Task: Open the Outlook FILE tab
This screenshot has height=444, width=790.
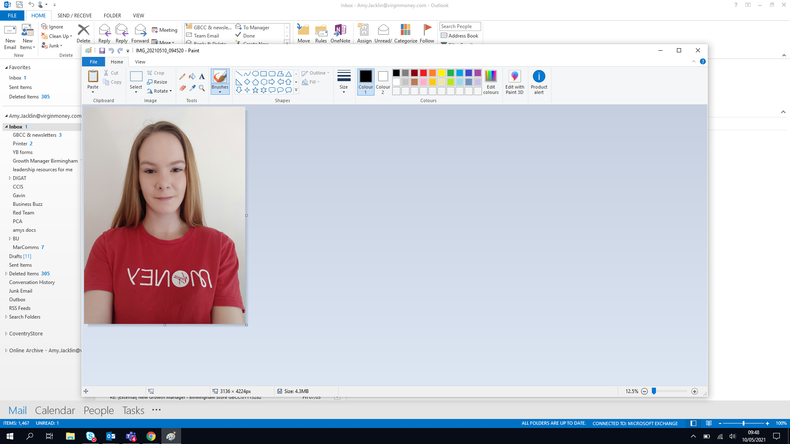Action: point(12,16)
